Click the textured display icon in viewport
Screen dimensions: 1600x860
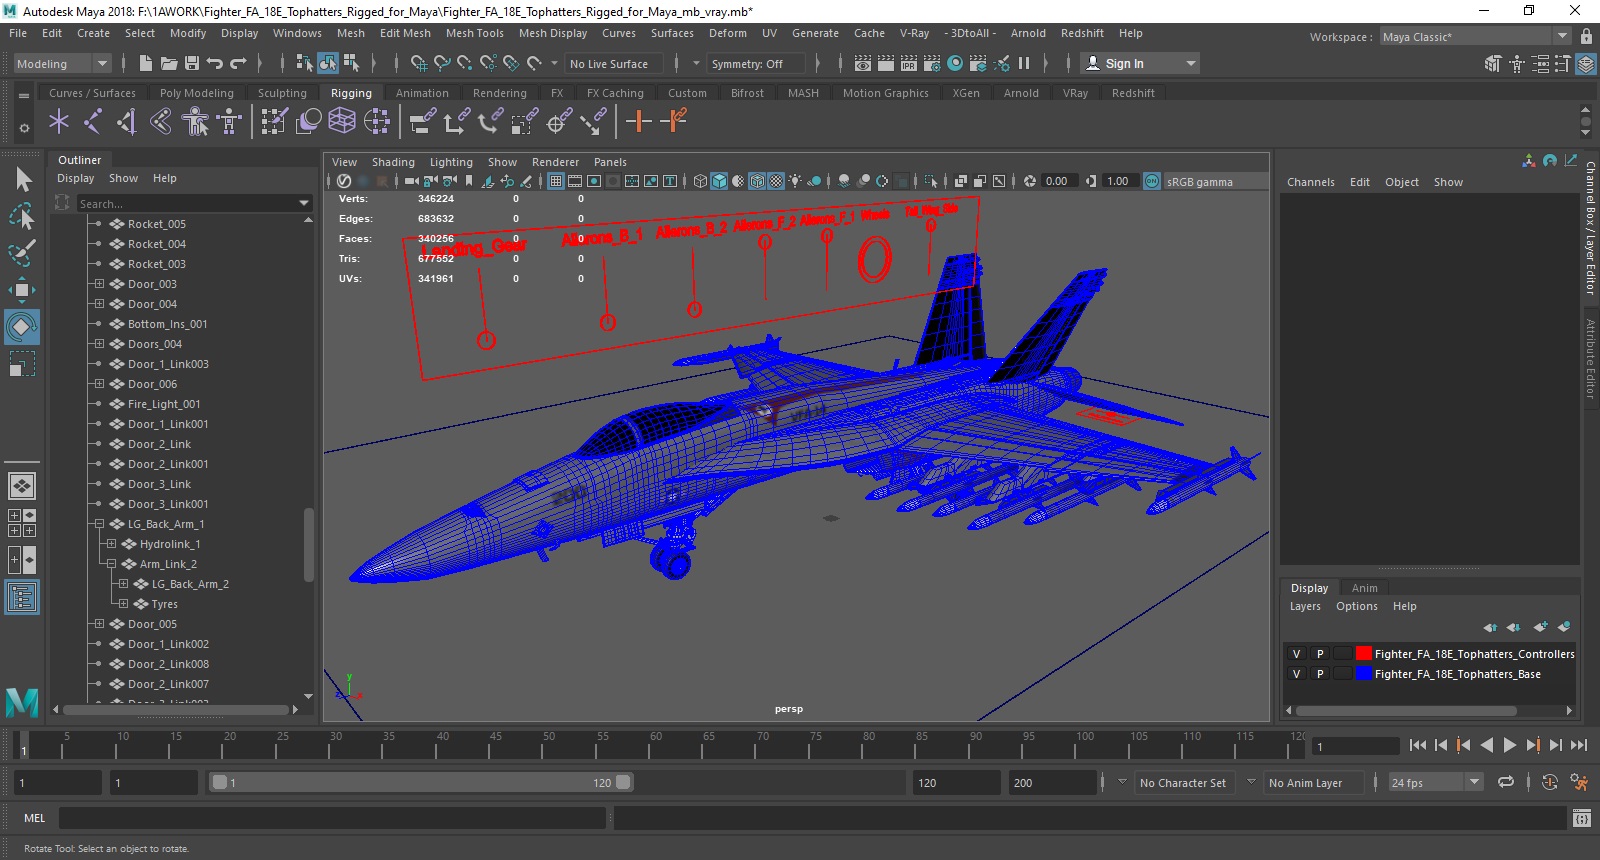776,181
